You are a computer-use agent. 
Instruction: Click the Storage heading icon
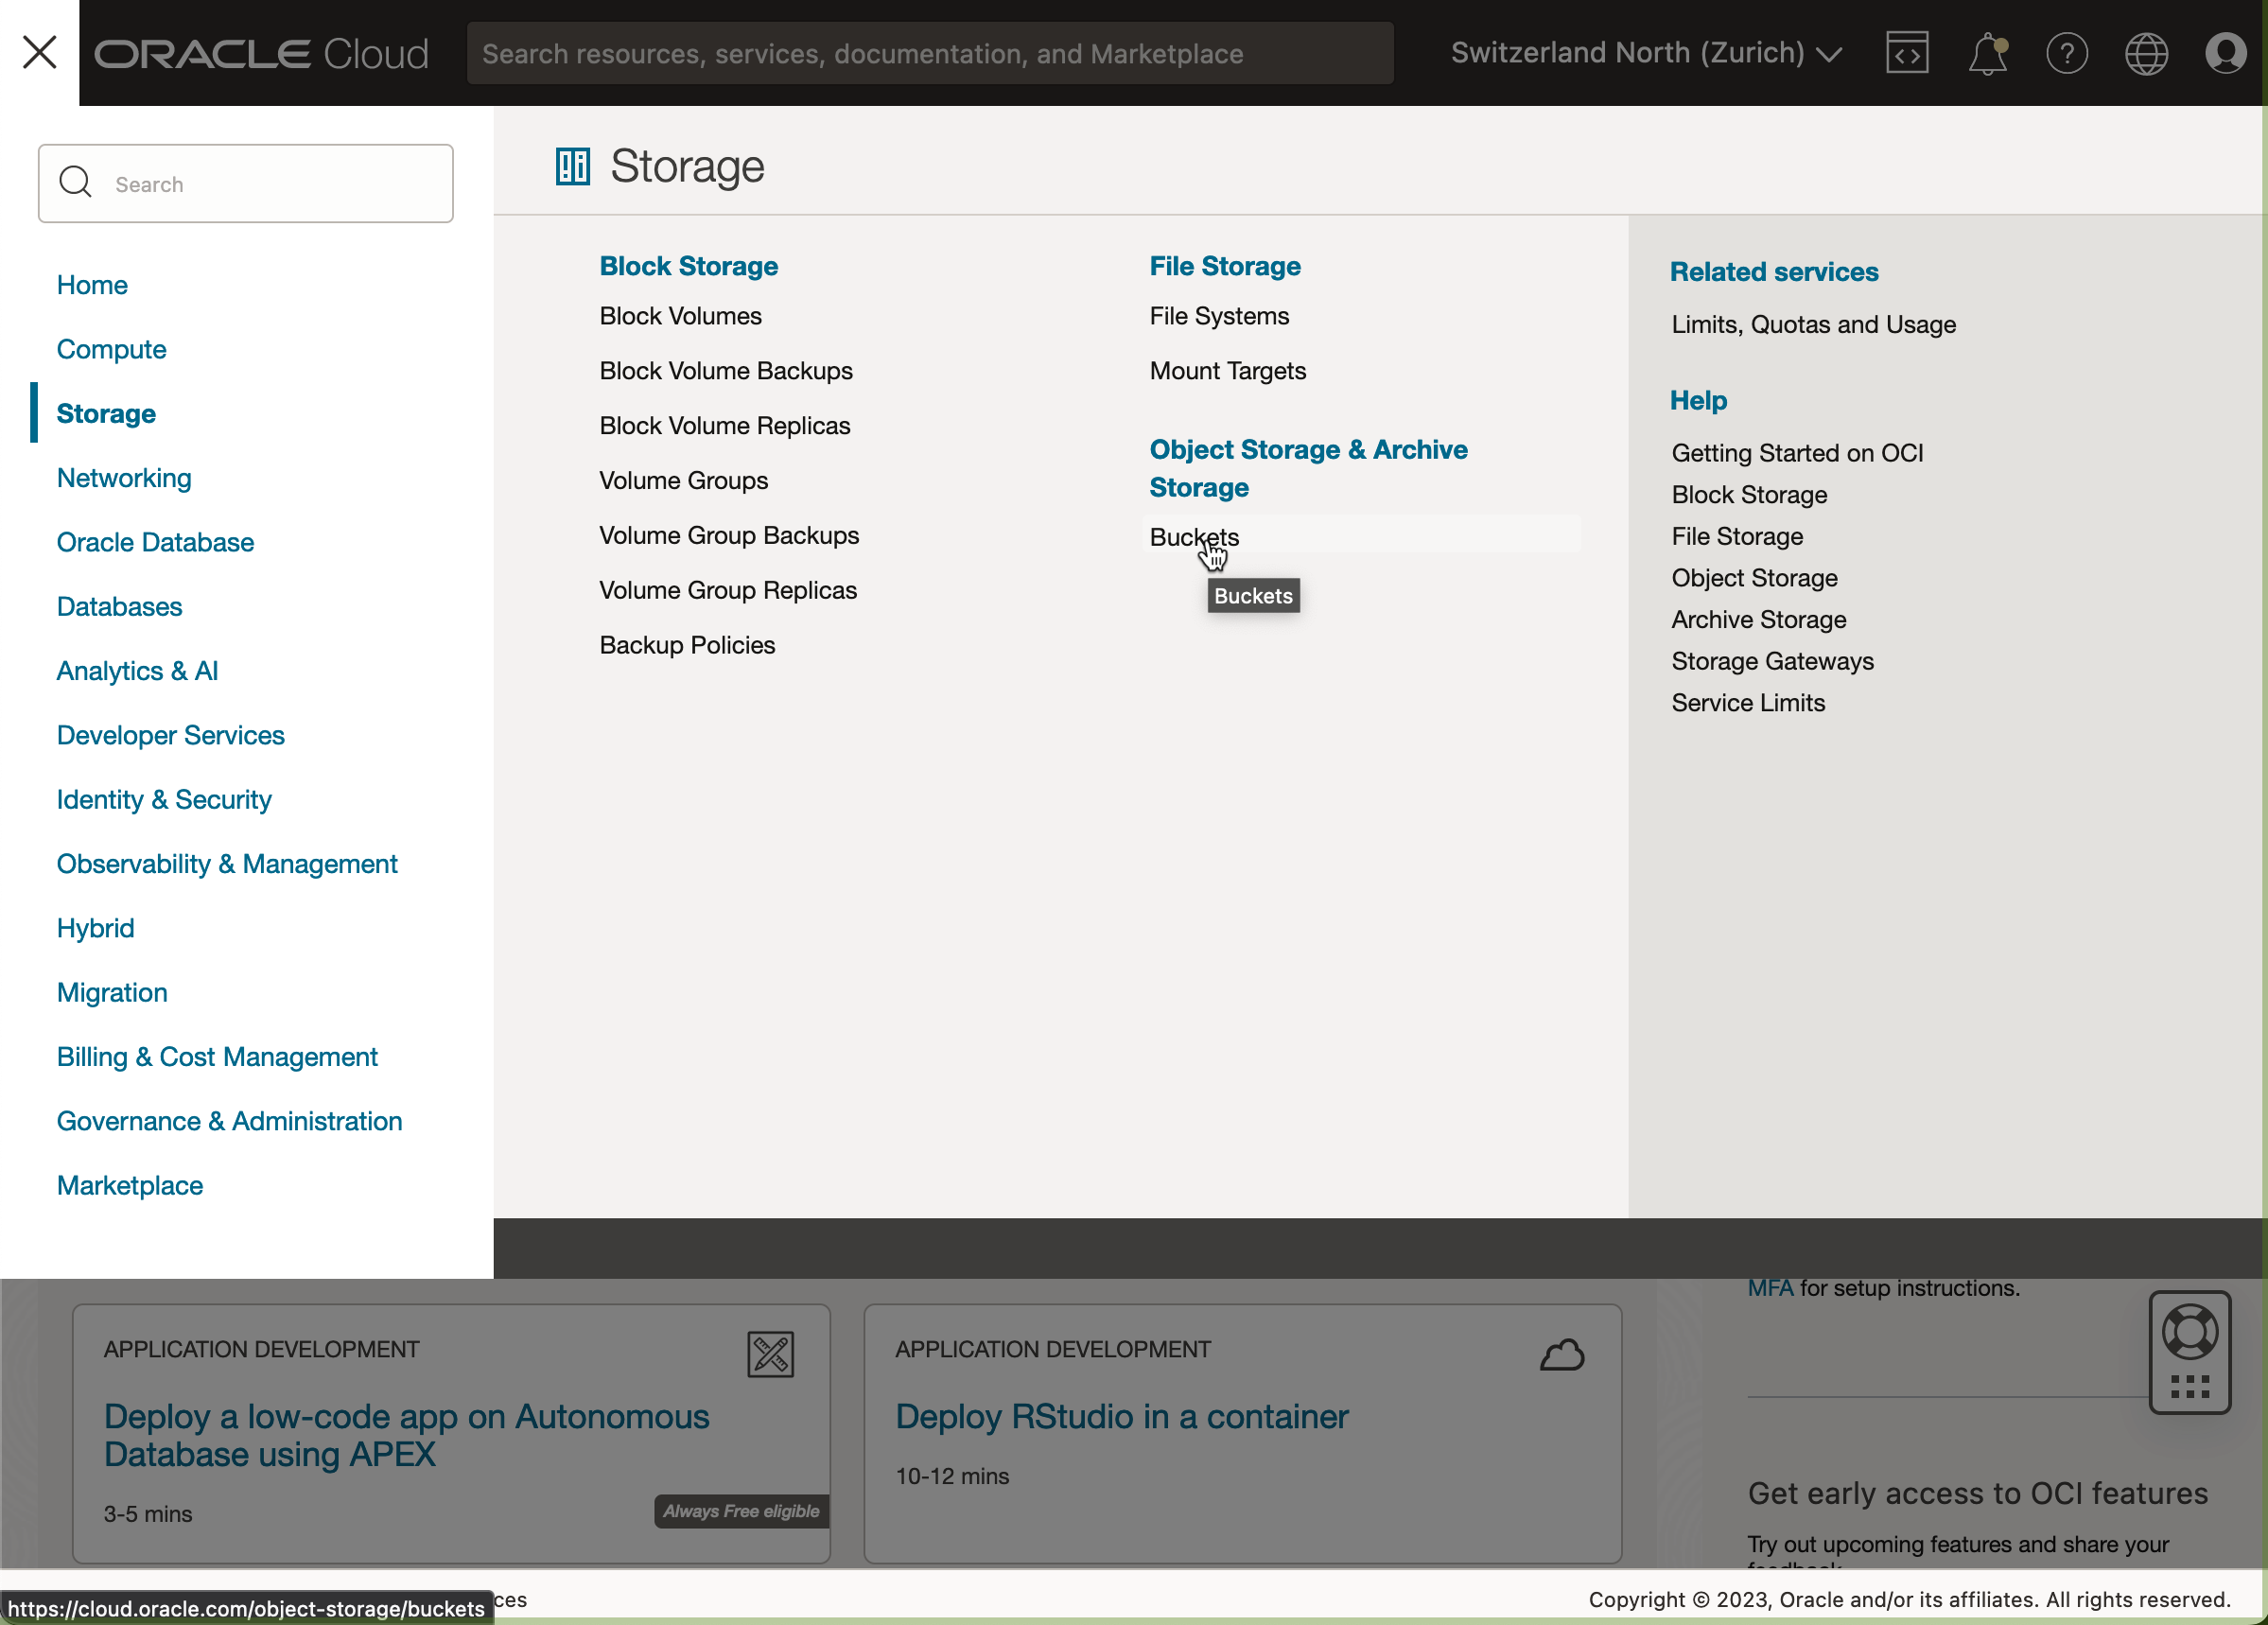573,166
